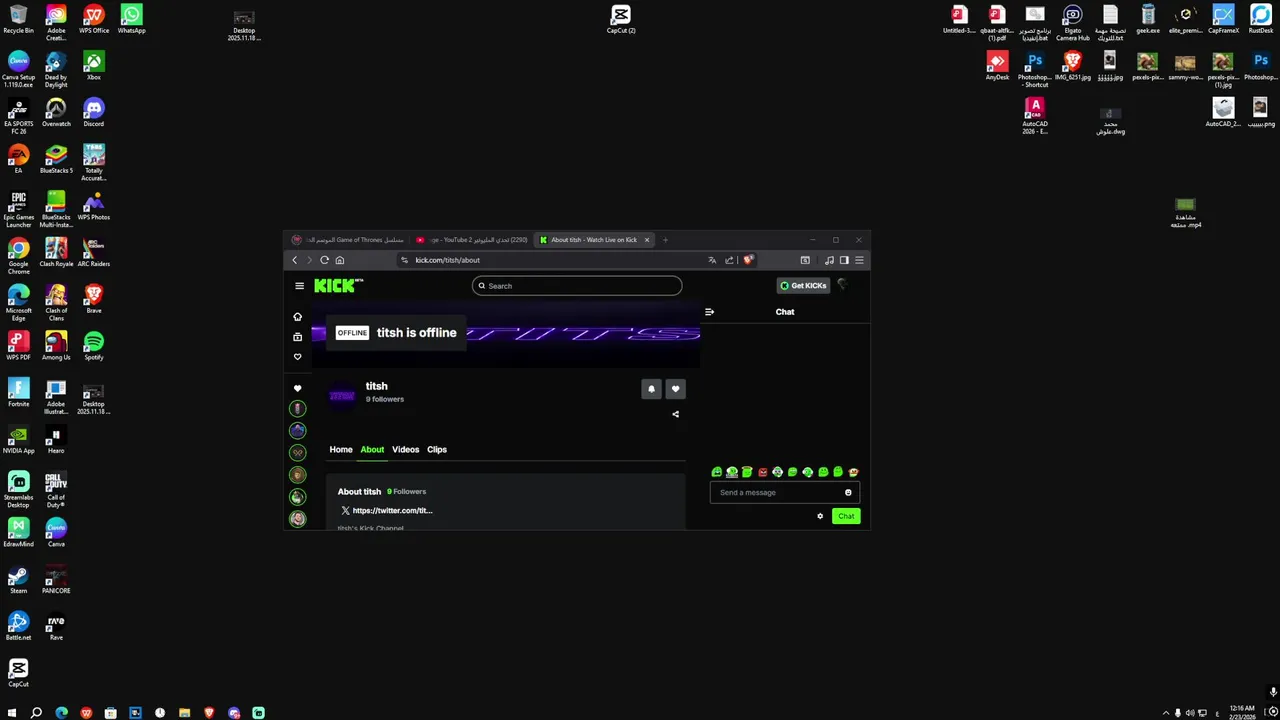
Task: Switch to the YouTube browser tab
Action: [x=471, y=240]
